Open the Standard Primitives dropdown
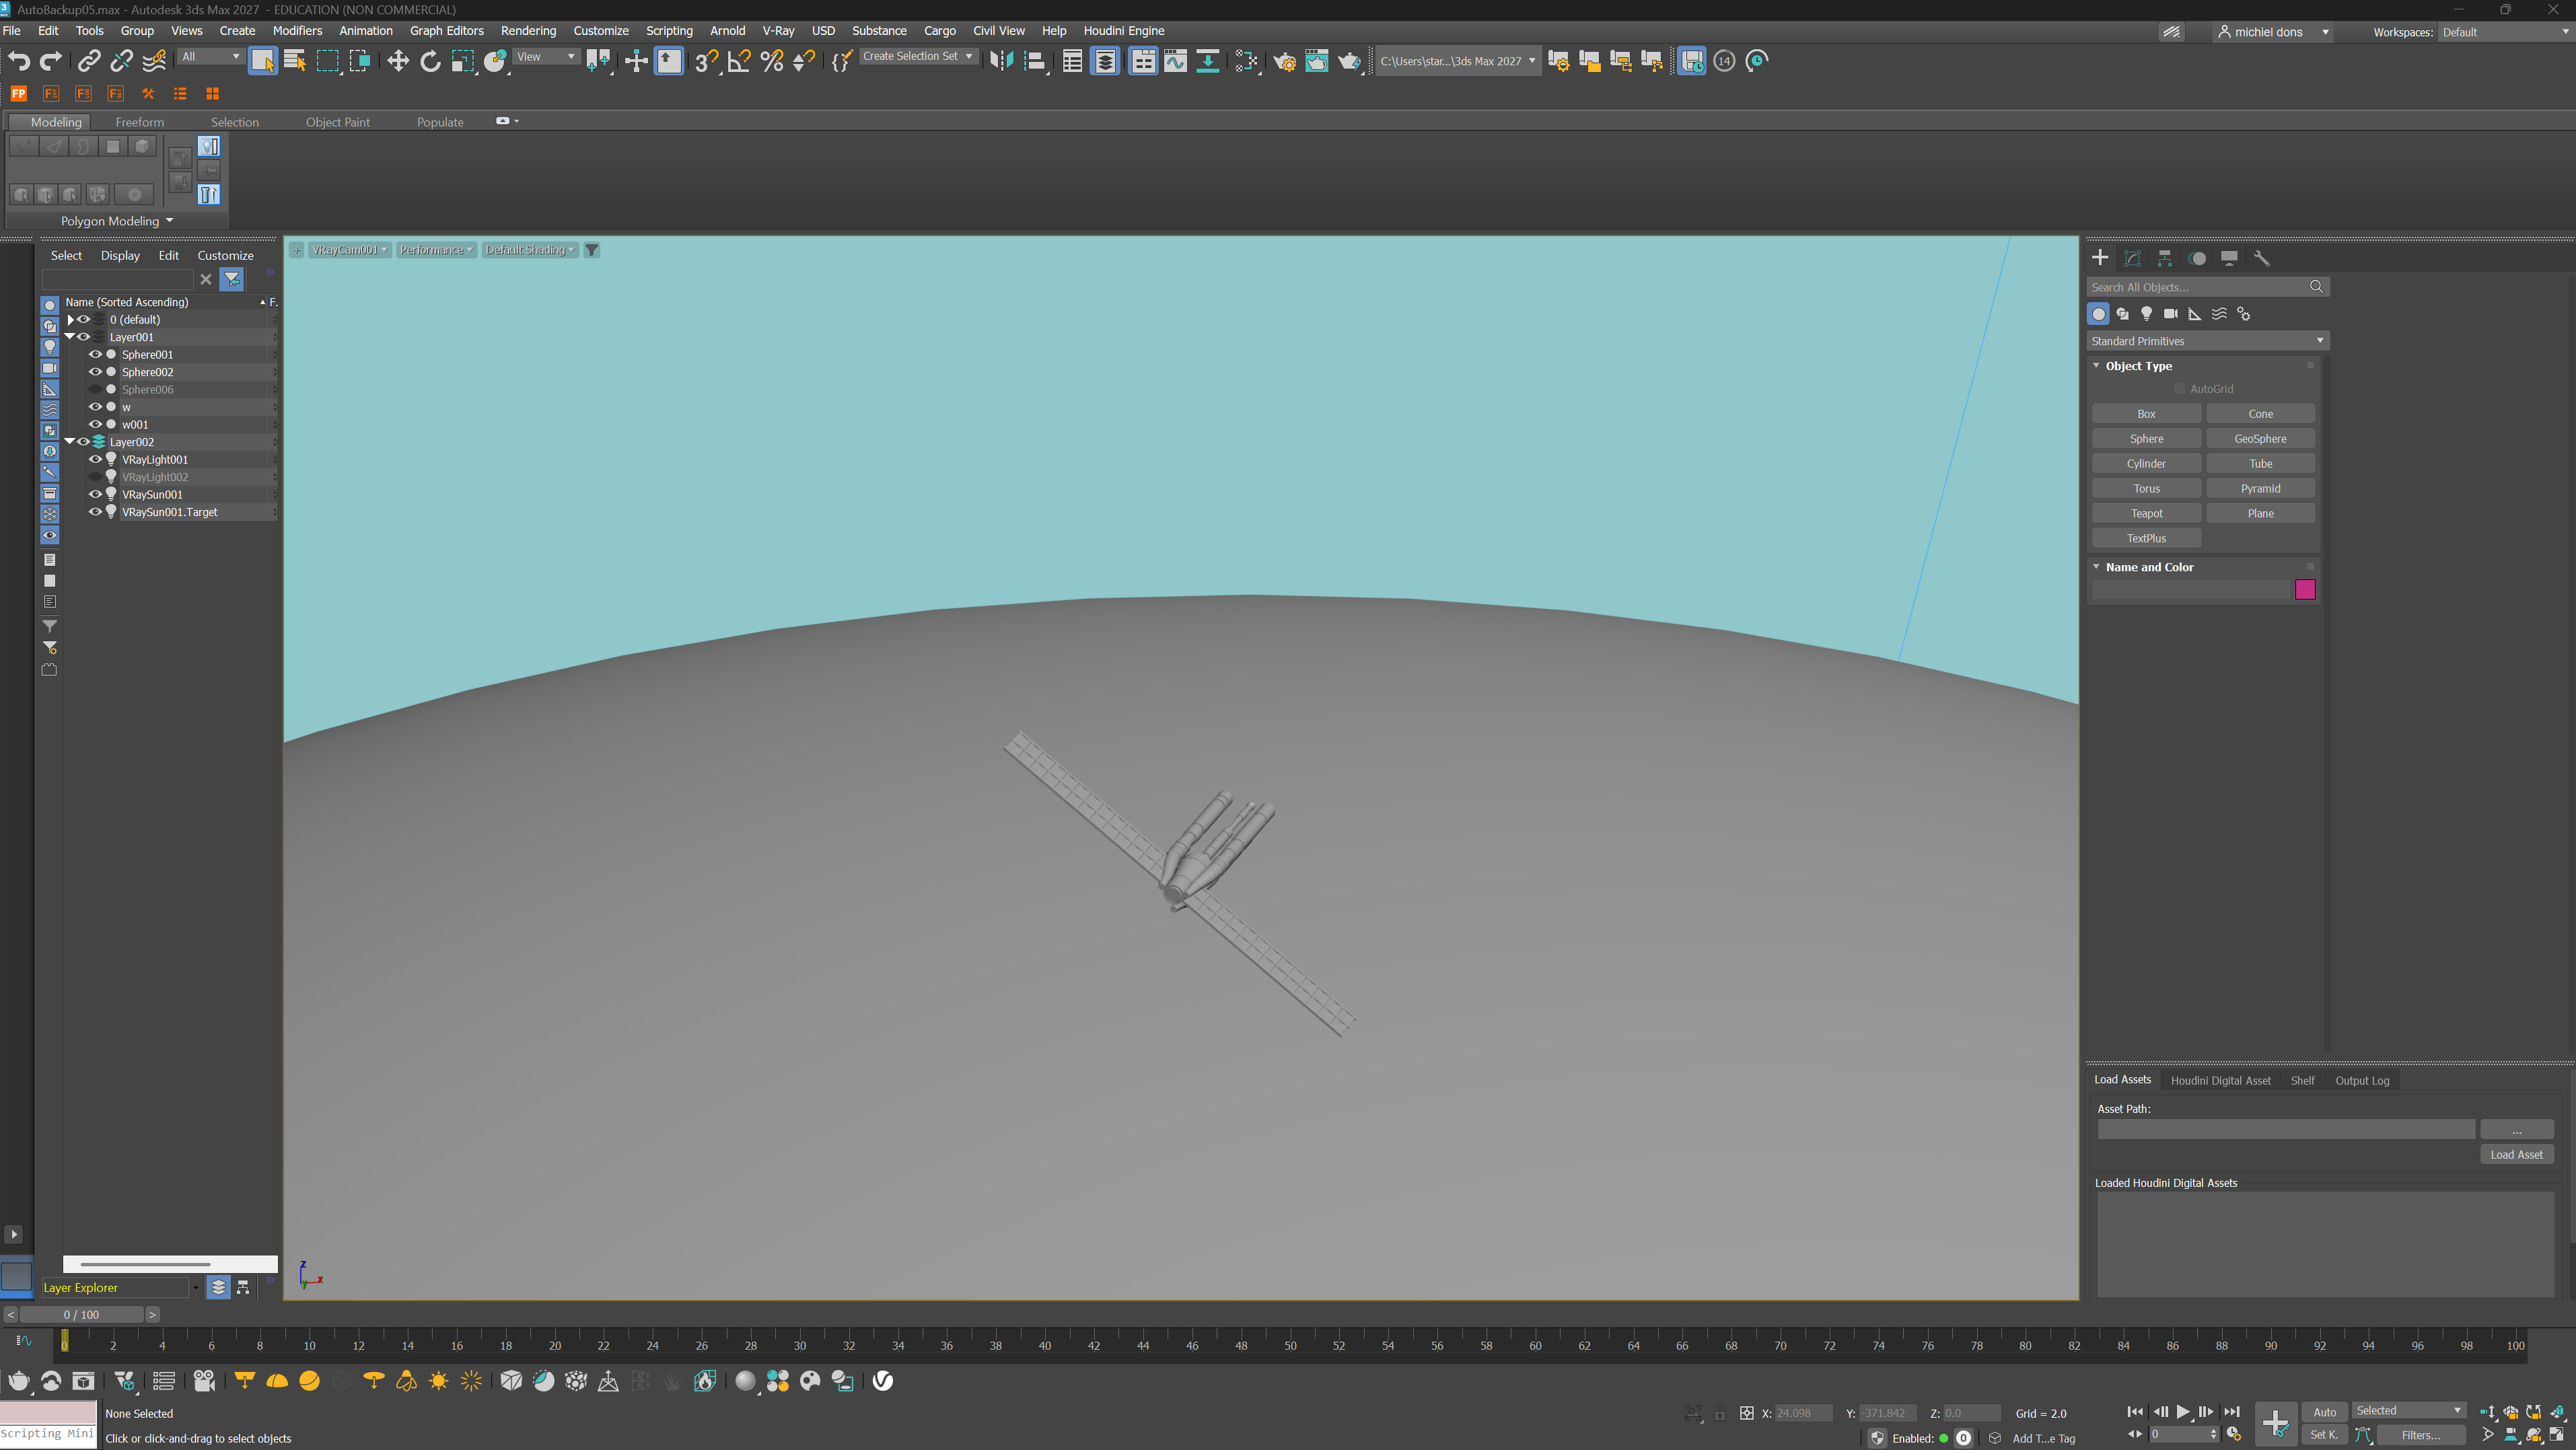 pos(2207,341)
